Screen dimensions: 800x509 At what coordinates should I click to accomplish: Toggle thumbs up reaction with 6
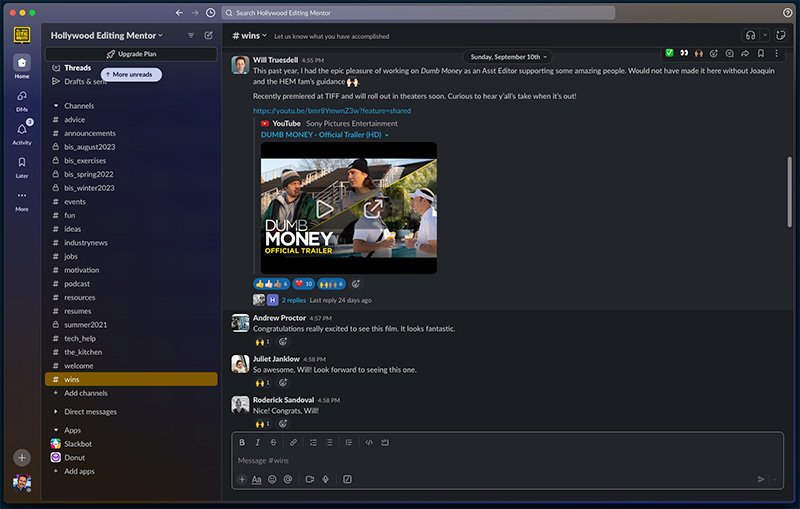point(271,284)
